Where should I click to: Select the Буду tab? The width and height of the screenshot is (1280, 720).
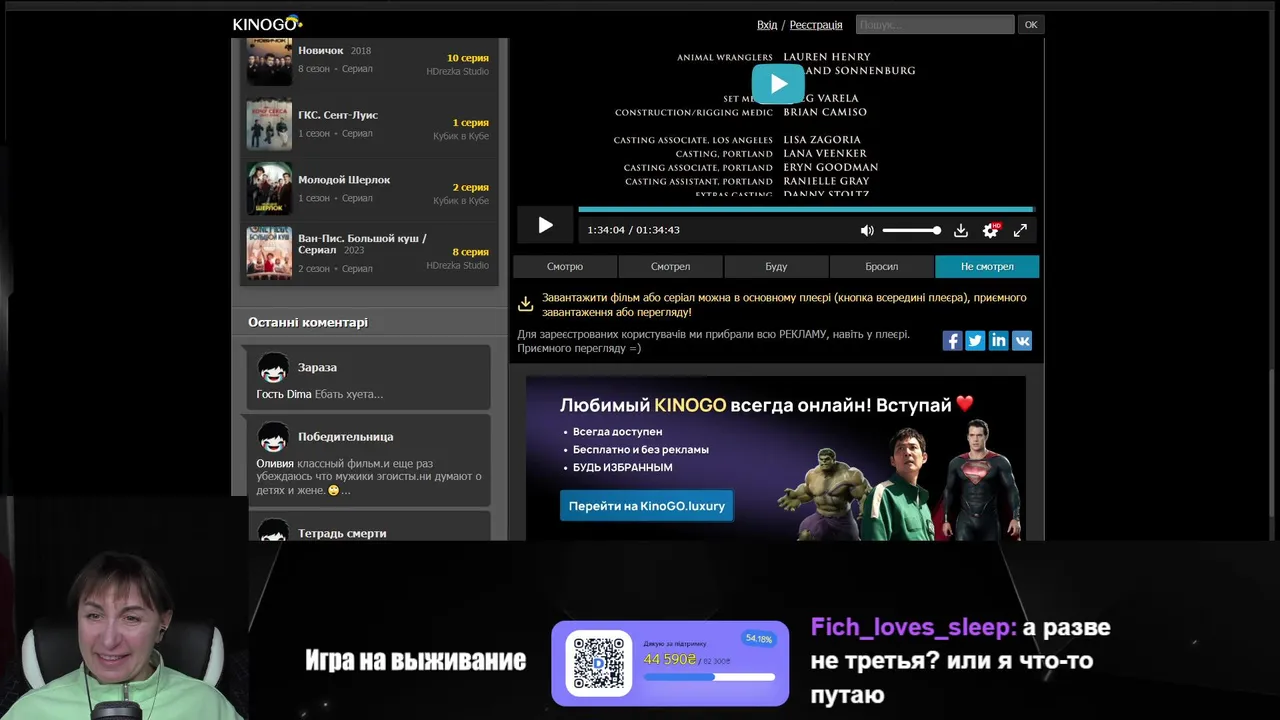(776, 266)
